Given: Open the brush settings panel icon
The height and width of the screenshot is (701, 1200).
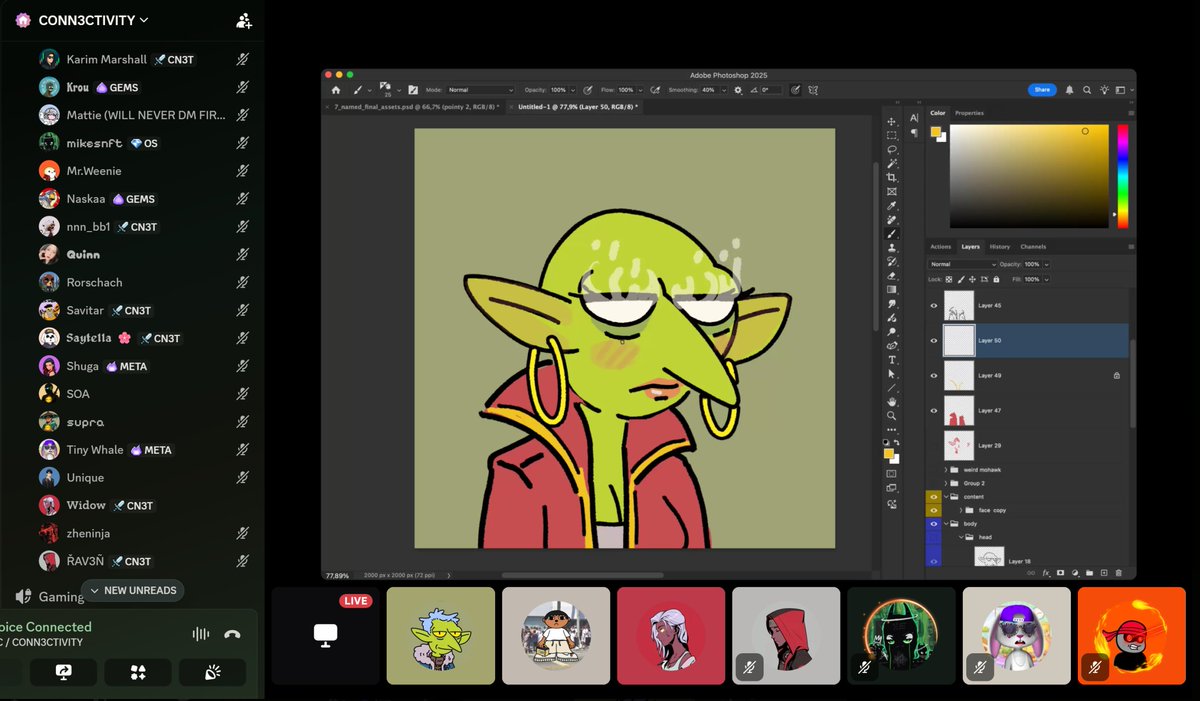Looking at the screenshot, I should tap(413, 89).
